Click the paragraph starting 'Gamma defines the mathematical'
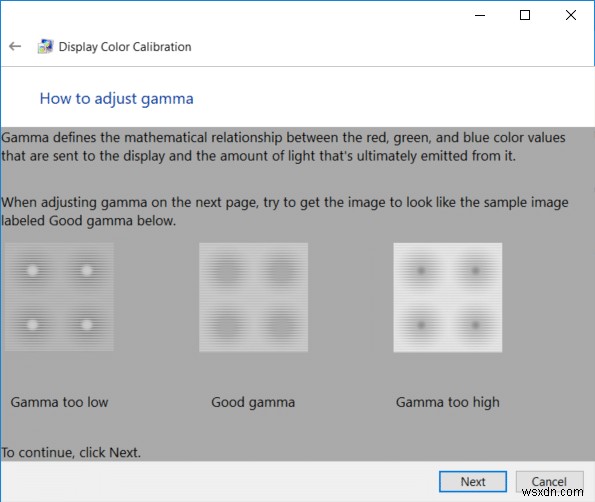595x502 pixels. (x=283, y=147)
